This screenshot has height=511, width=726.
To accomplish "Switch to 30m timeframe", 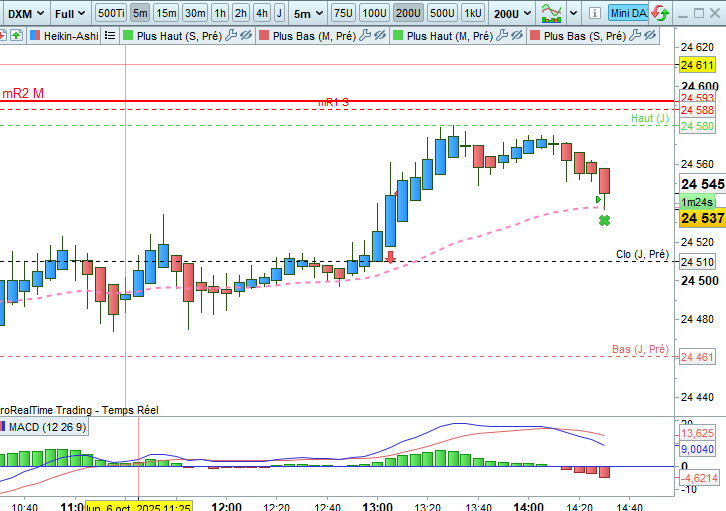I will pos(195,13).
